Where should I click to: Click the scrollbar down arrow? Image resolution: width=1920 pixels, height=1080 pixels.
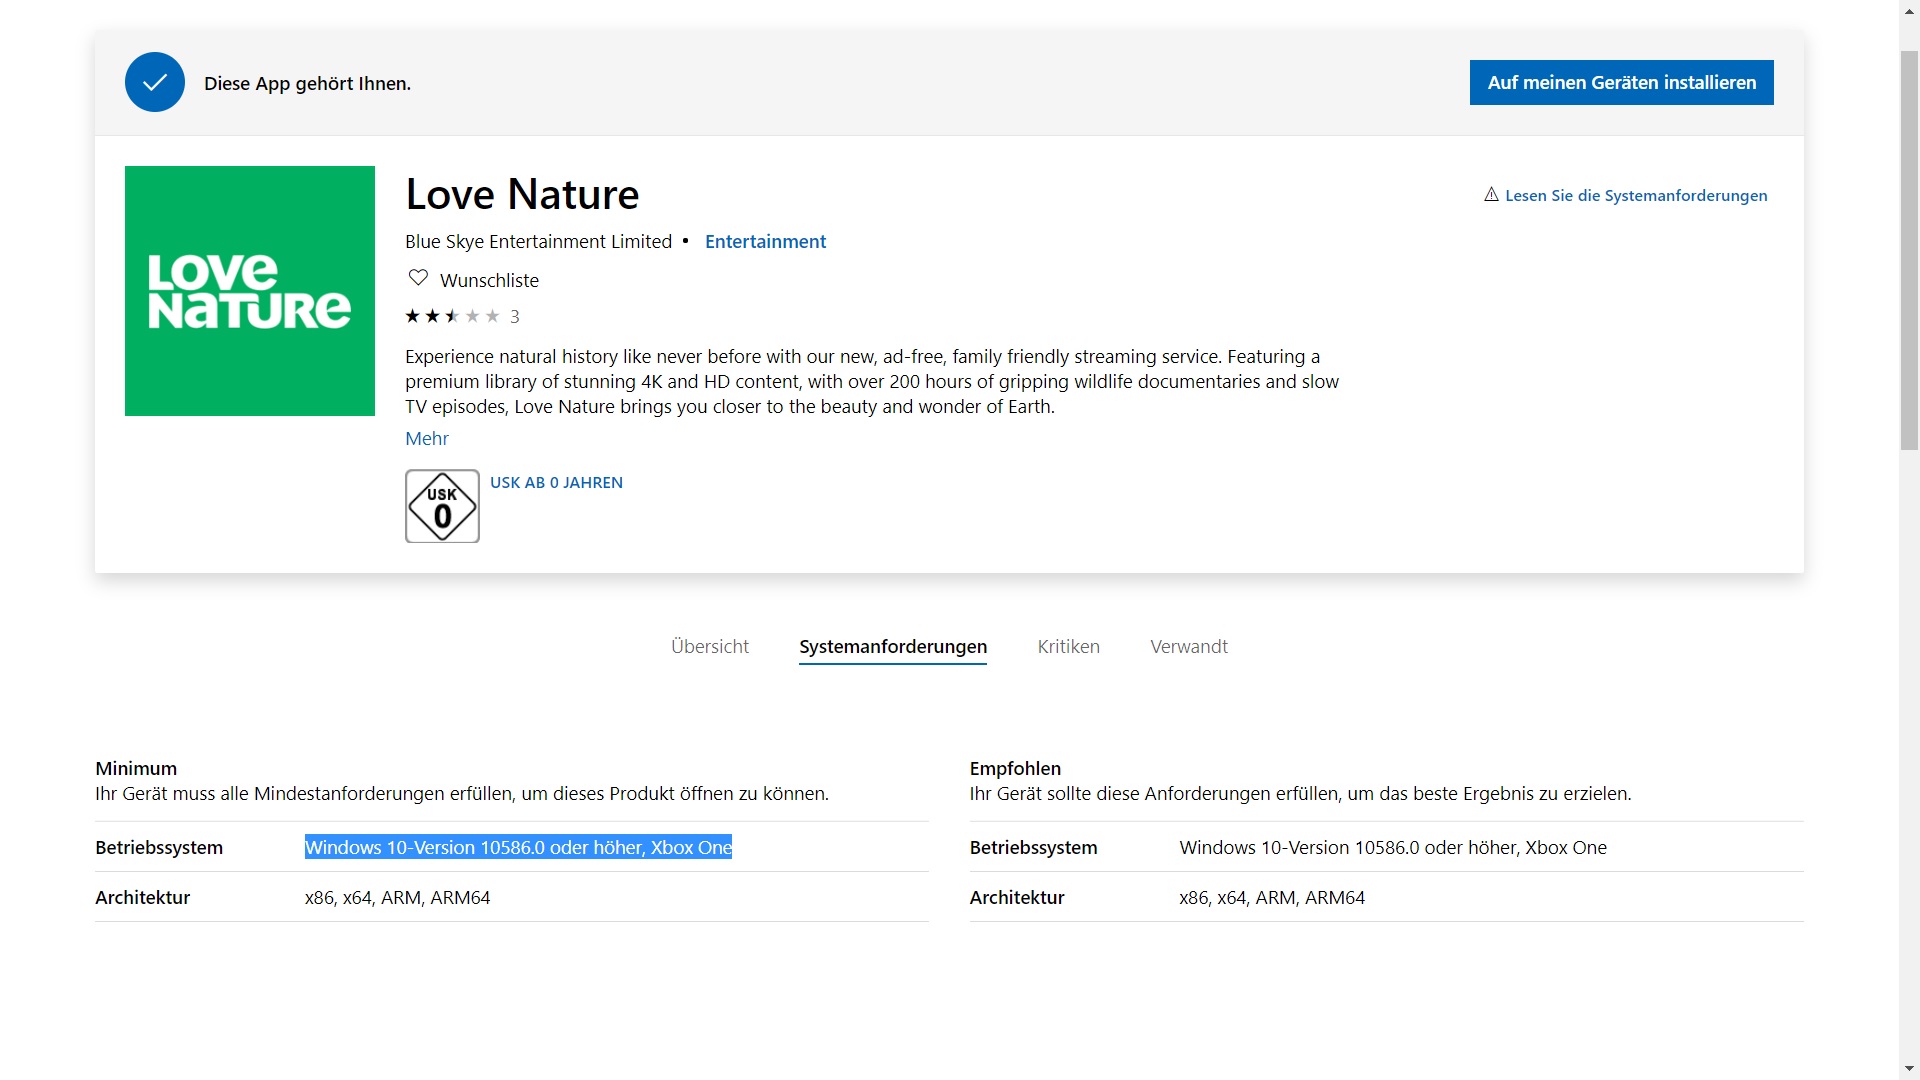click(1909, 1069)
